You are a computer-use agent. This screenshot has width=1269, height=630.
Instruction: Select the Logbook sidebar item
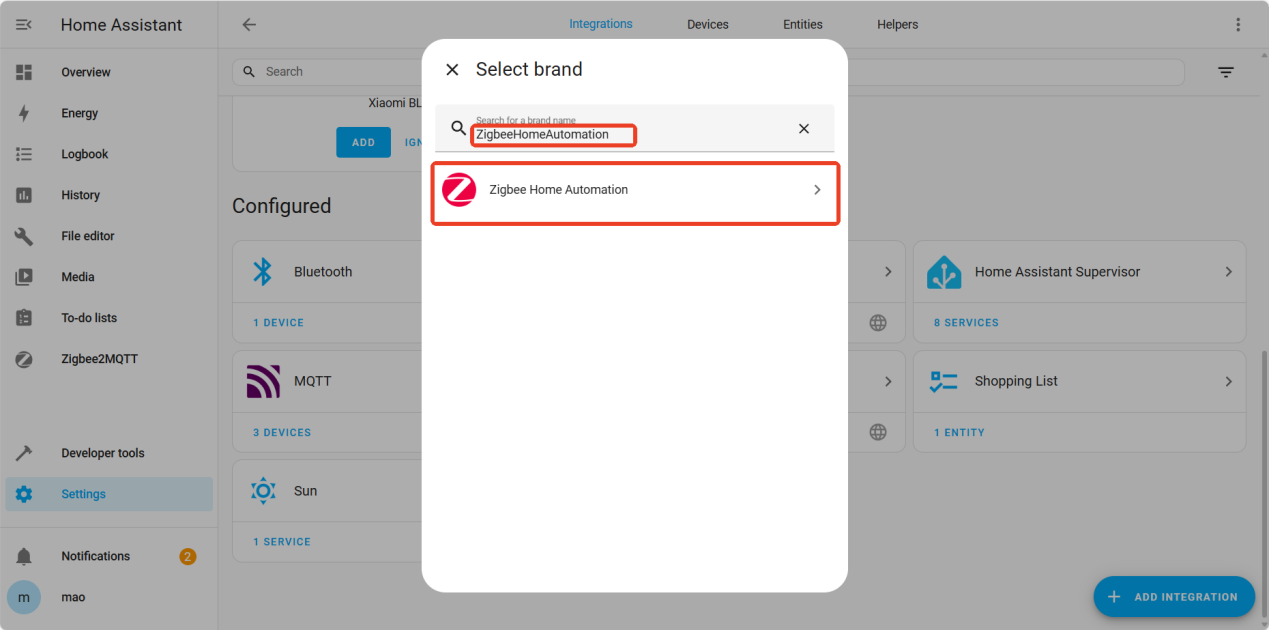pyautogui.click(x=109, y=154)
